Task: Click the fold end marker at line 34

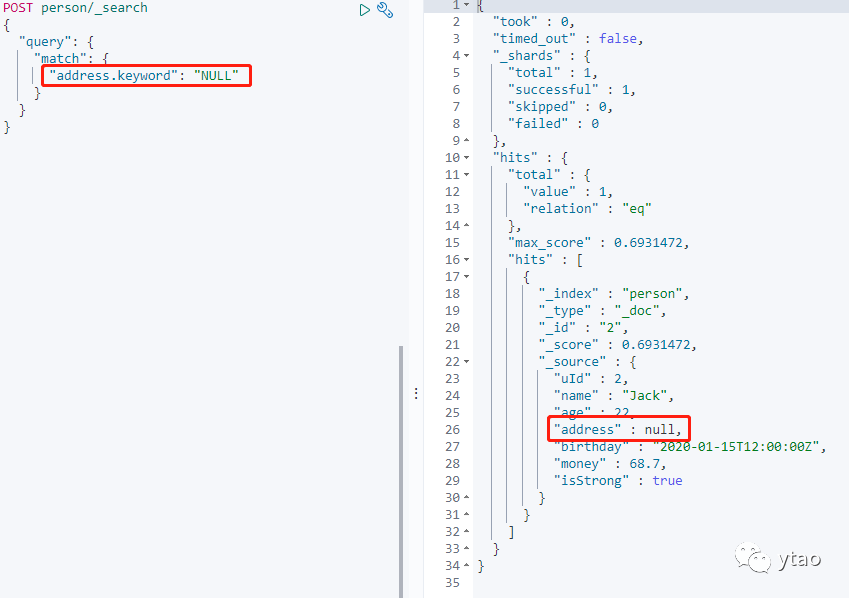Action: point(467,566)
